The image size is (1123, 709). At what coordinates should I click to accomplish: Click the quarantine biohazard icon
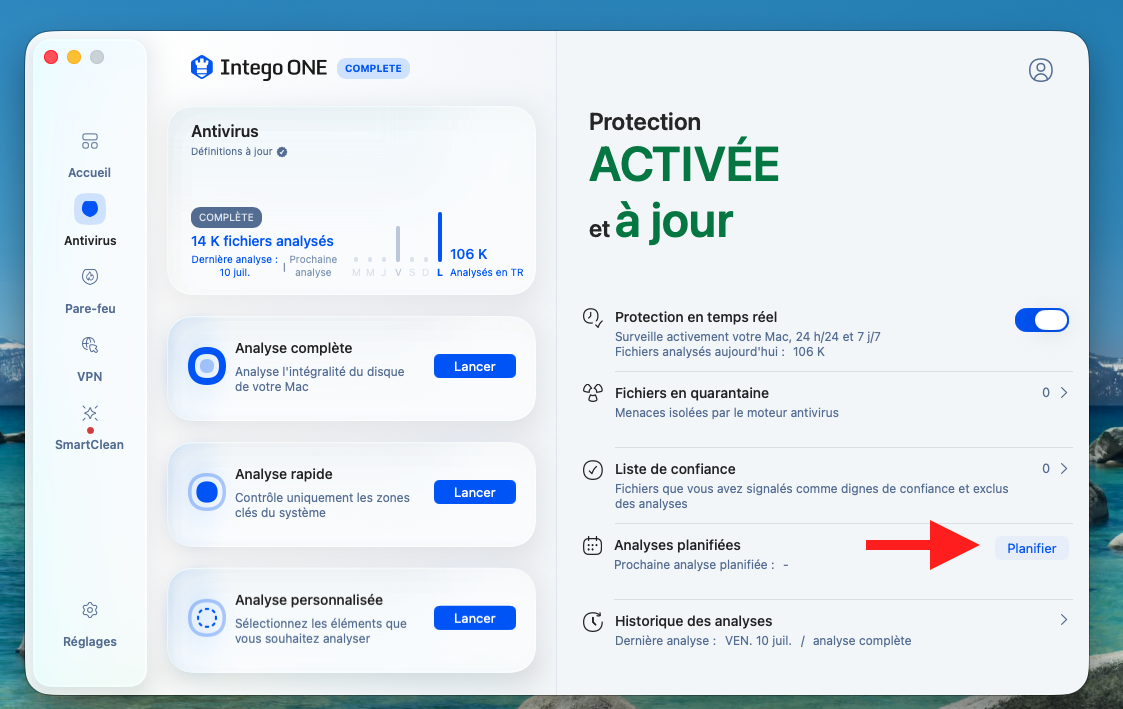pyautogui.click(x=592, y=393)
